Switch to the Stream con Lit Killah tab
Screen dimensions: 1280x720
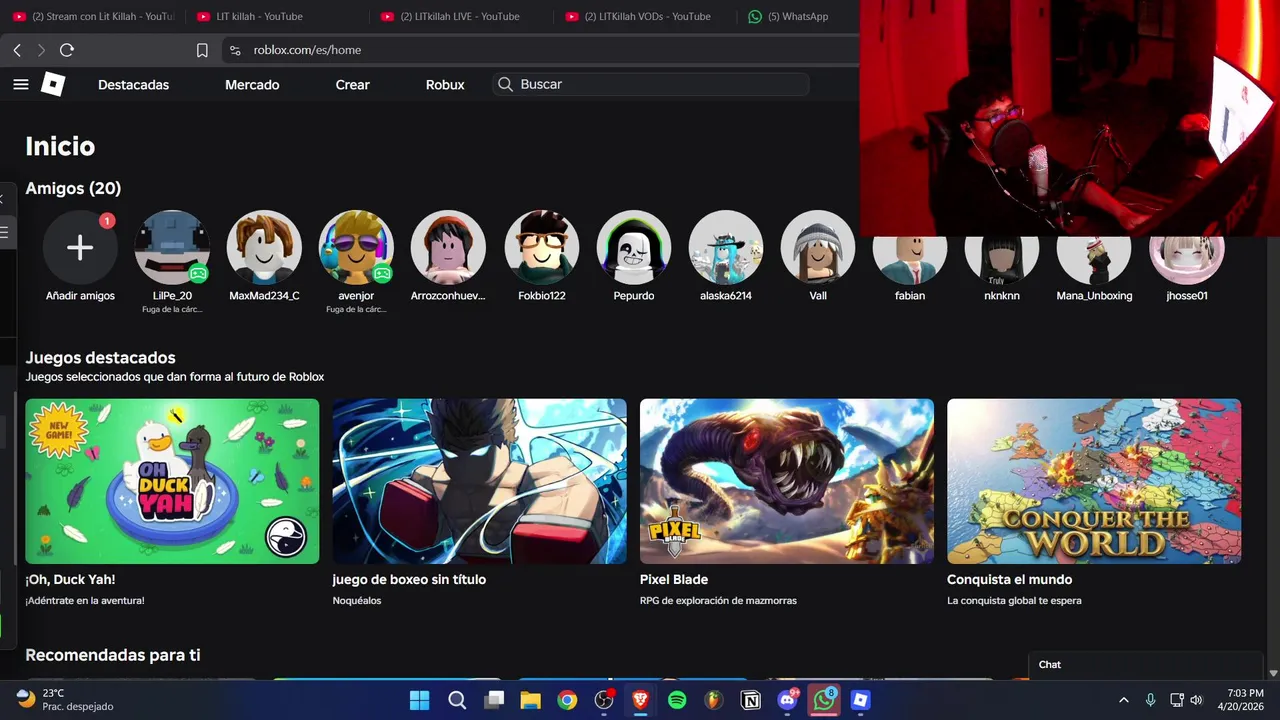pyautogui.click(x=92, y=16)
